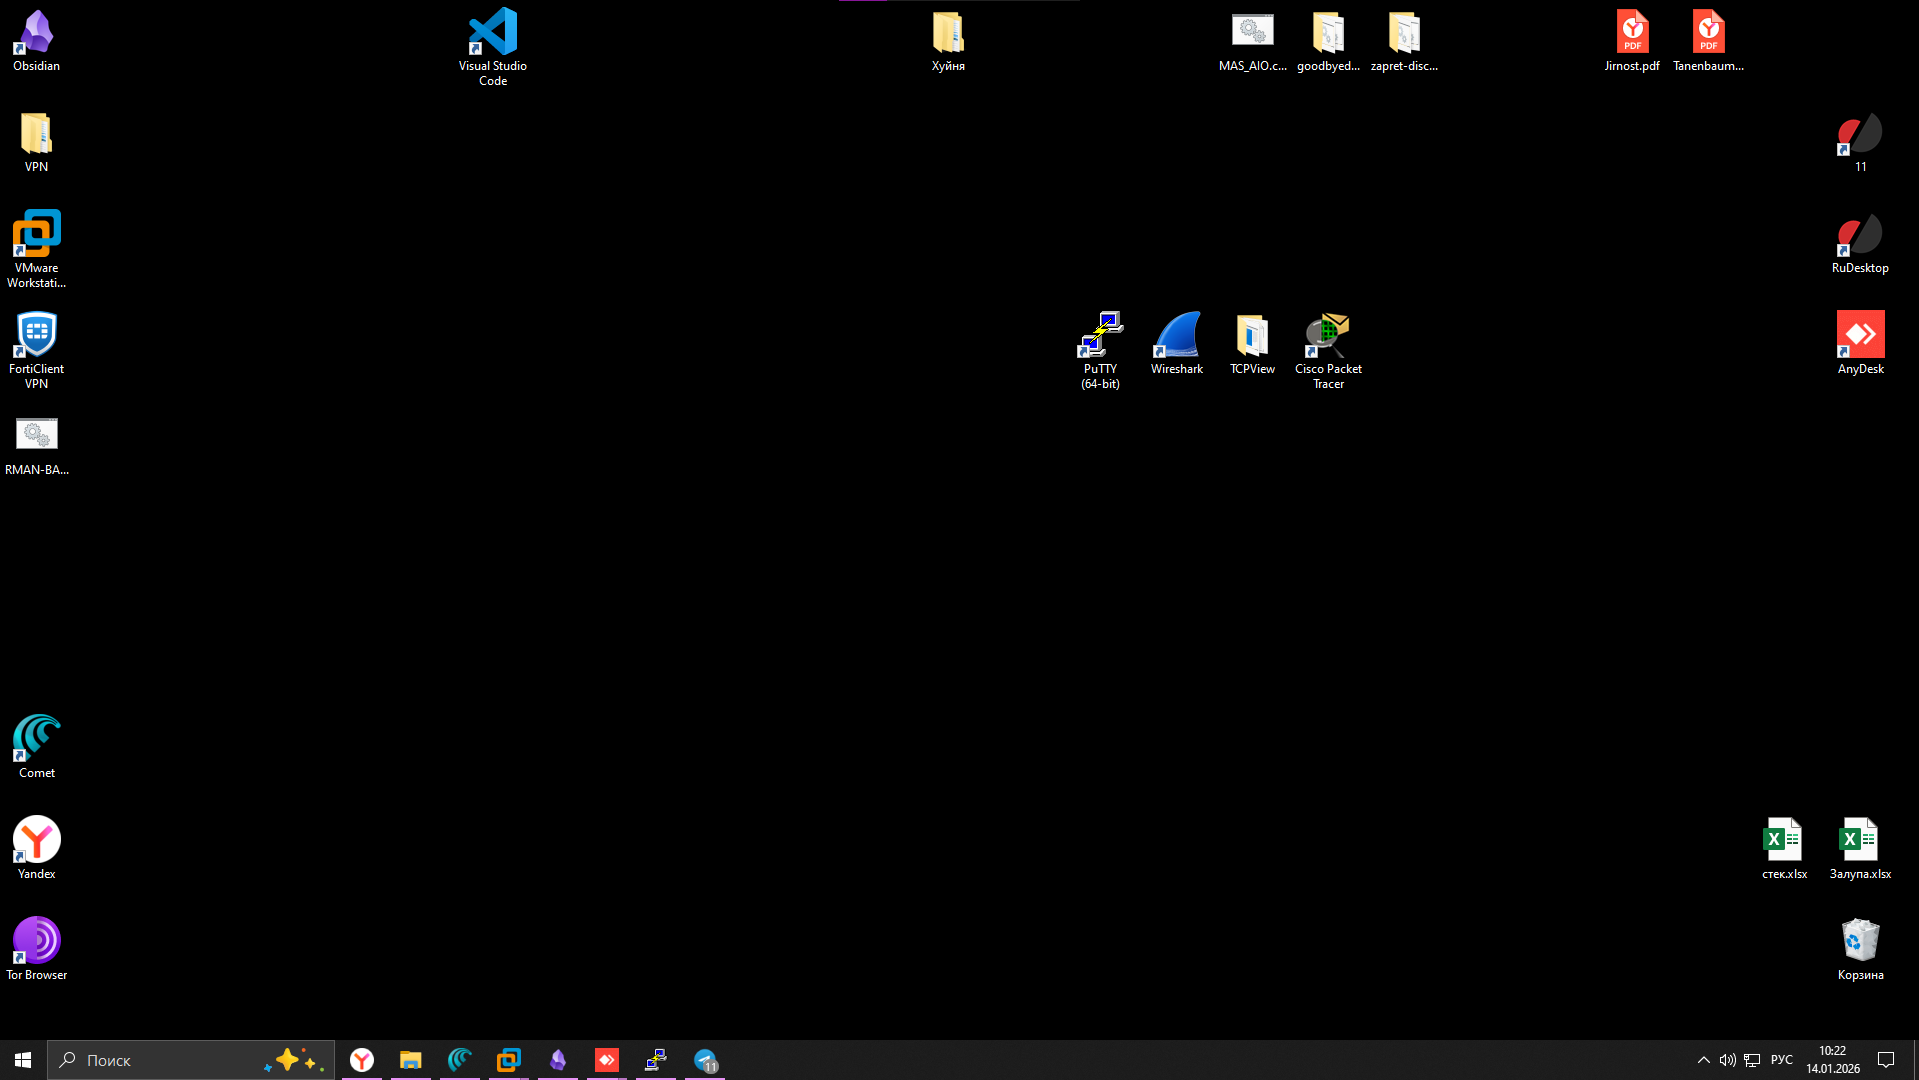The width and height of the screenshot is (1919, 1080).
Task: Select the Cisco Packet Tracer shortcut
Action: click(x=1329, y=351)
